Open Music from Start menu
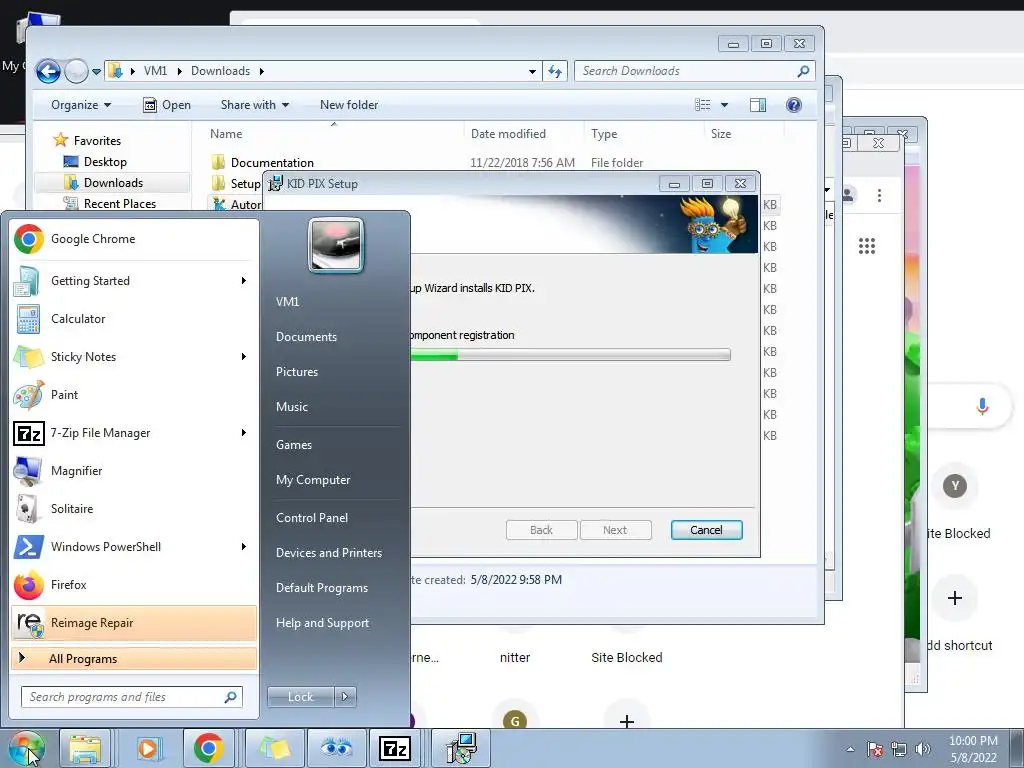 (291, 407)
